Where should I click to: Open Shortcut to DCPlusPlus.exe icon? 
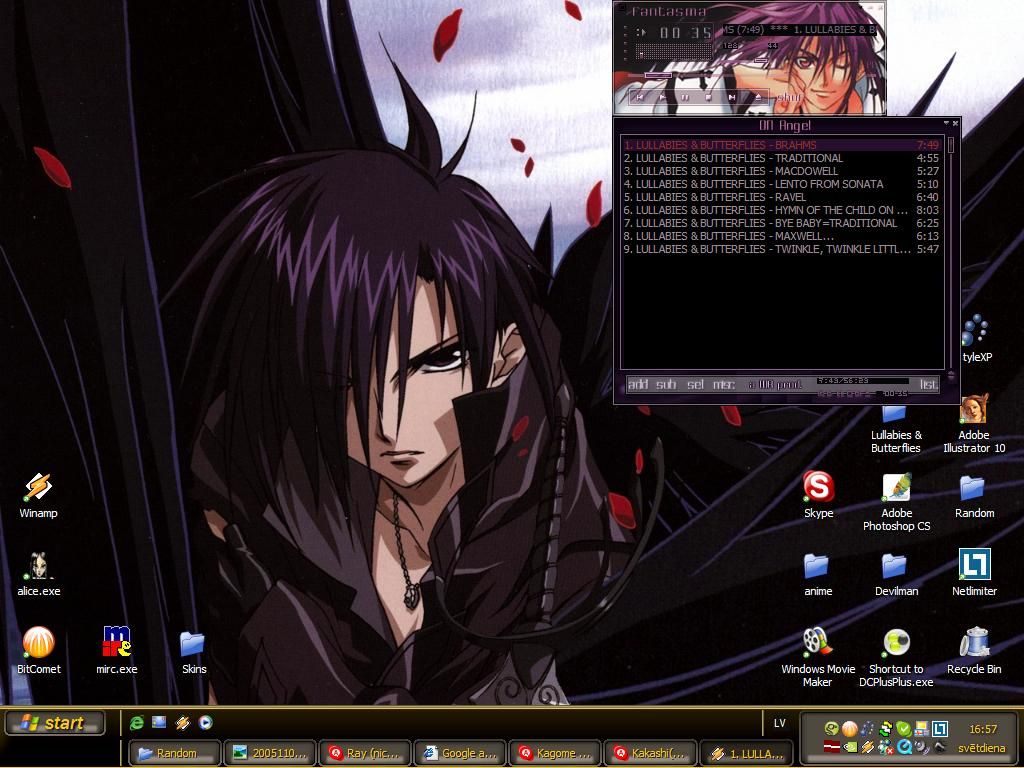896,657
